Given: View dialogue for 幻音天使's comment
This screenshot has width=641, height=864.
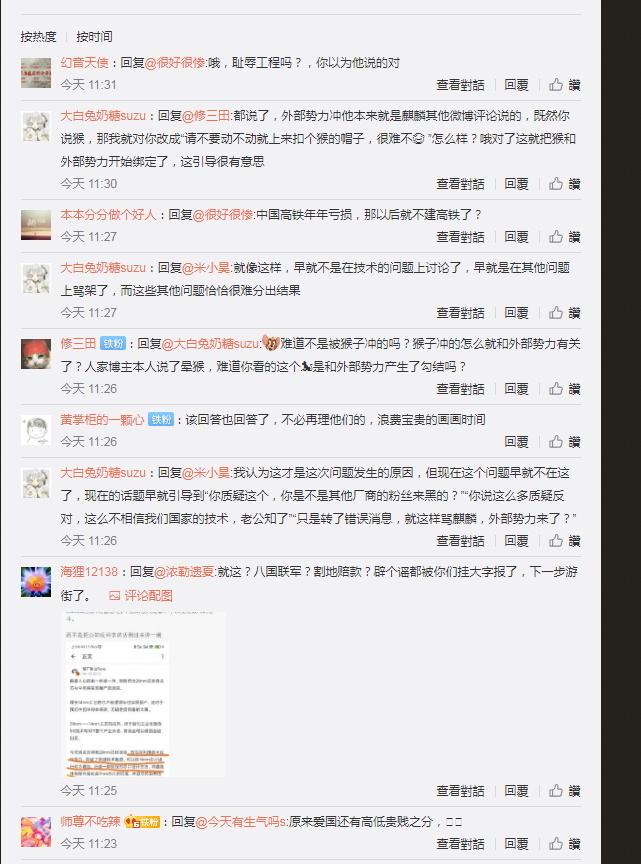Looking at the screenshot, I should point(460,85).
